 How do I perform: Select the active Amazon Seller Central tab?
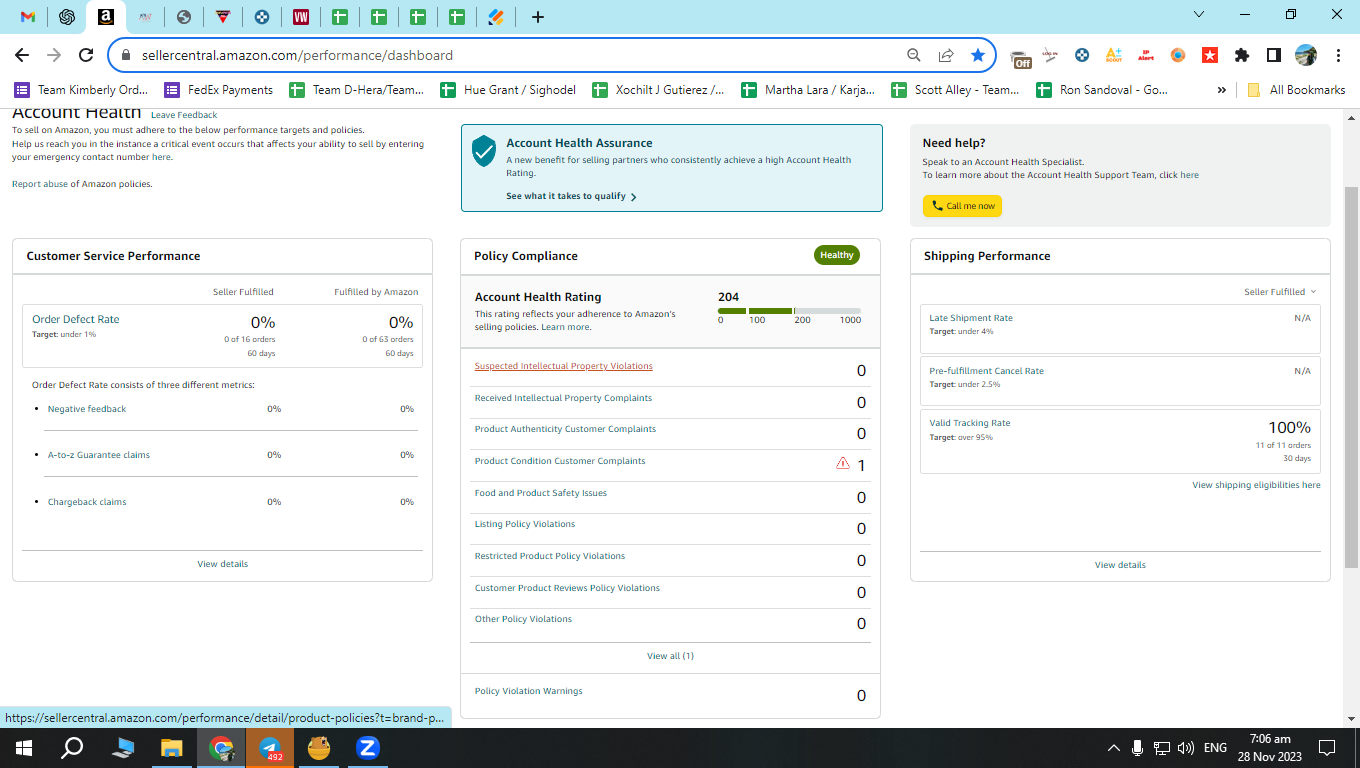(x=106, y=17)
